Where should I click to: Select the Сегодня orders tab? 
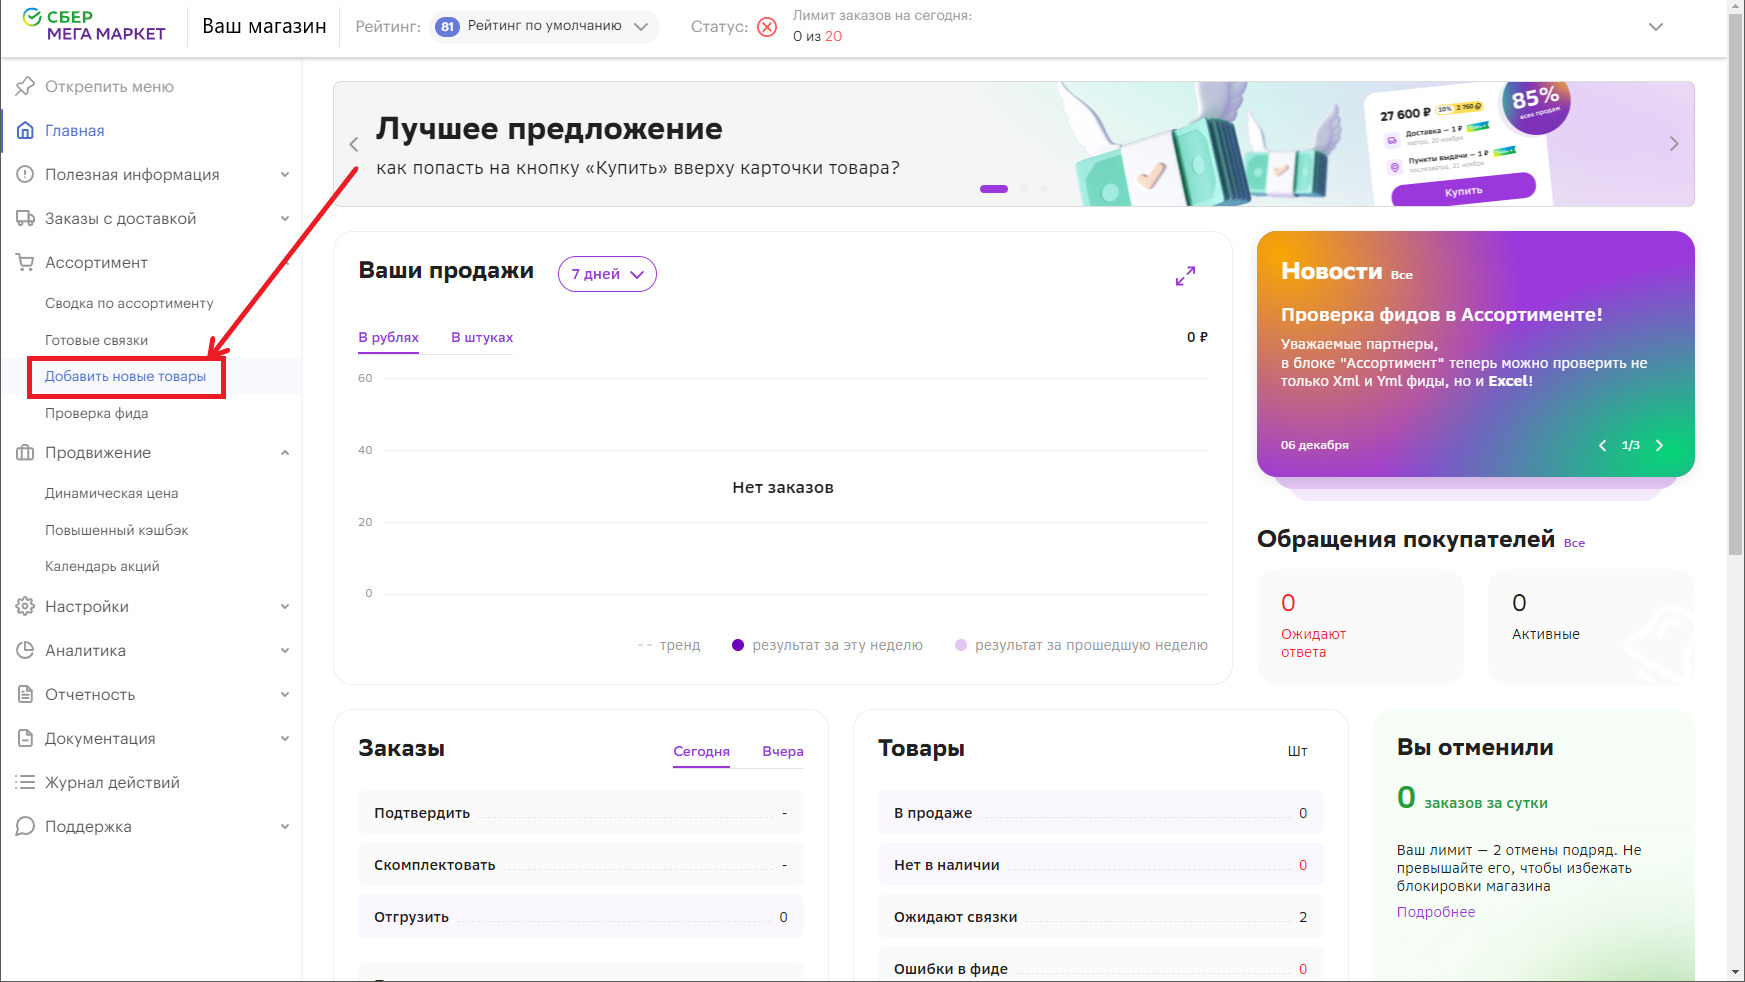click(701, 752)
